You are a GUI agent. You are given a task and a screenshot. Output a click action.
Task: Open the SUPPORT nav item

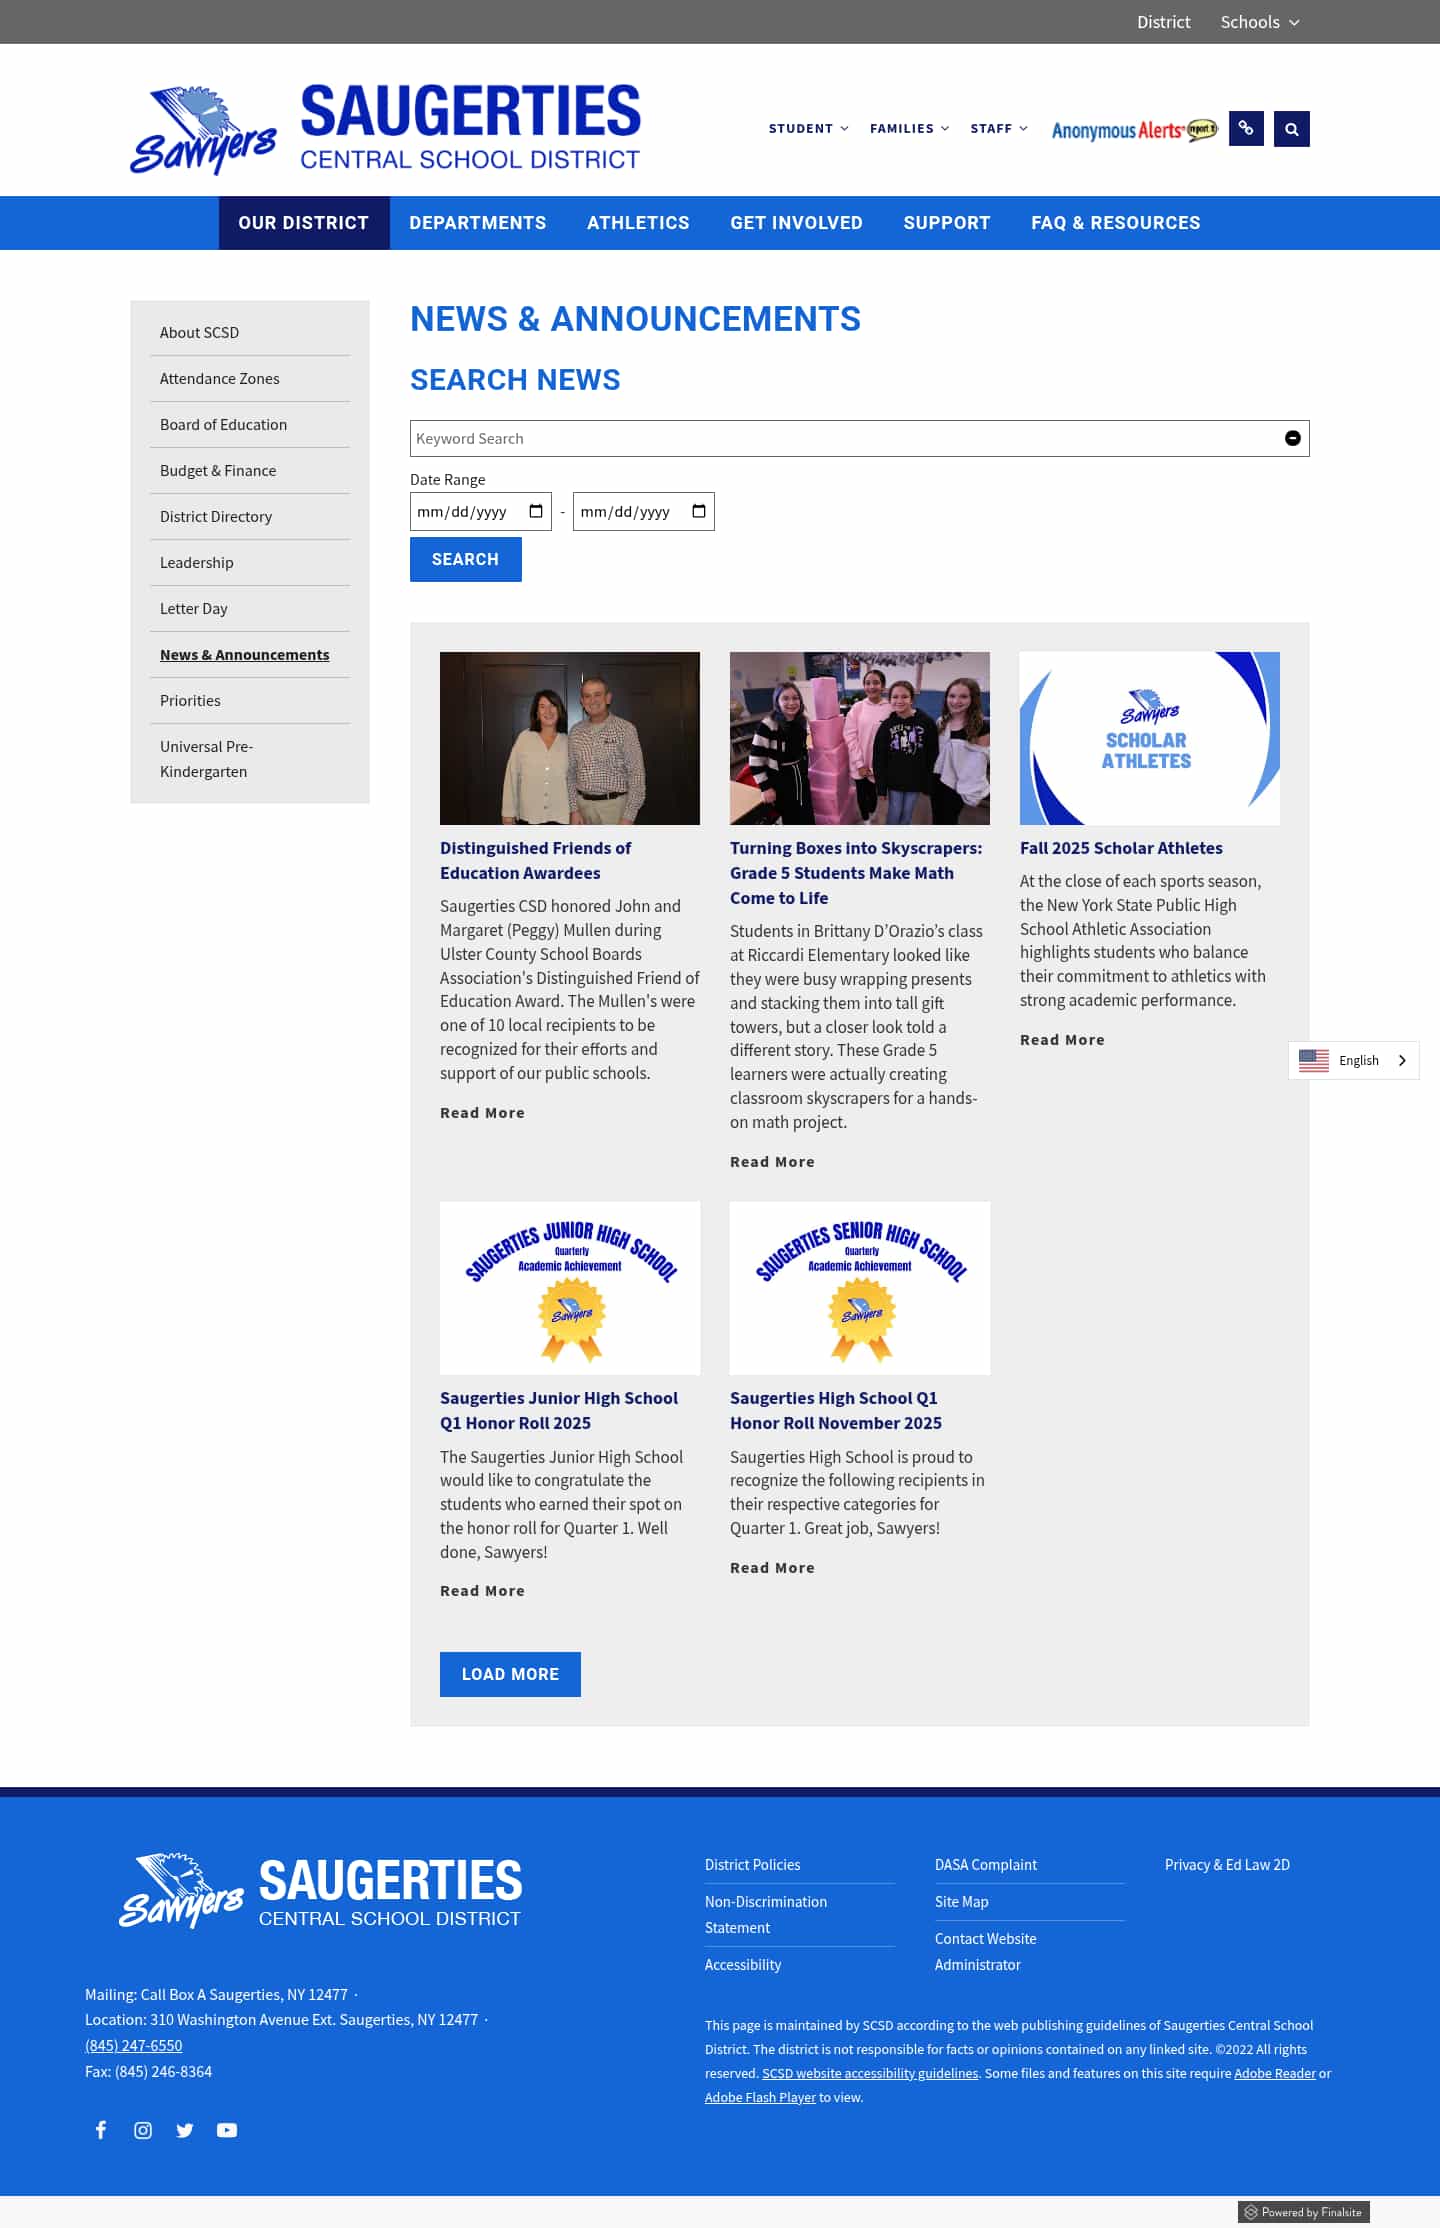click(946, 223)
